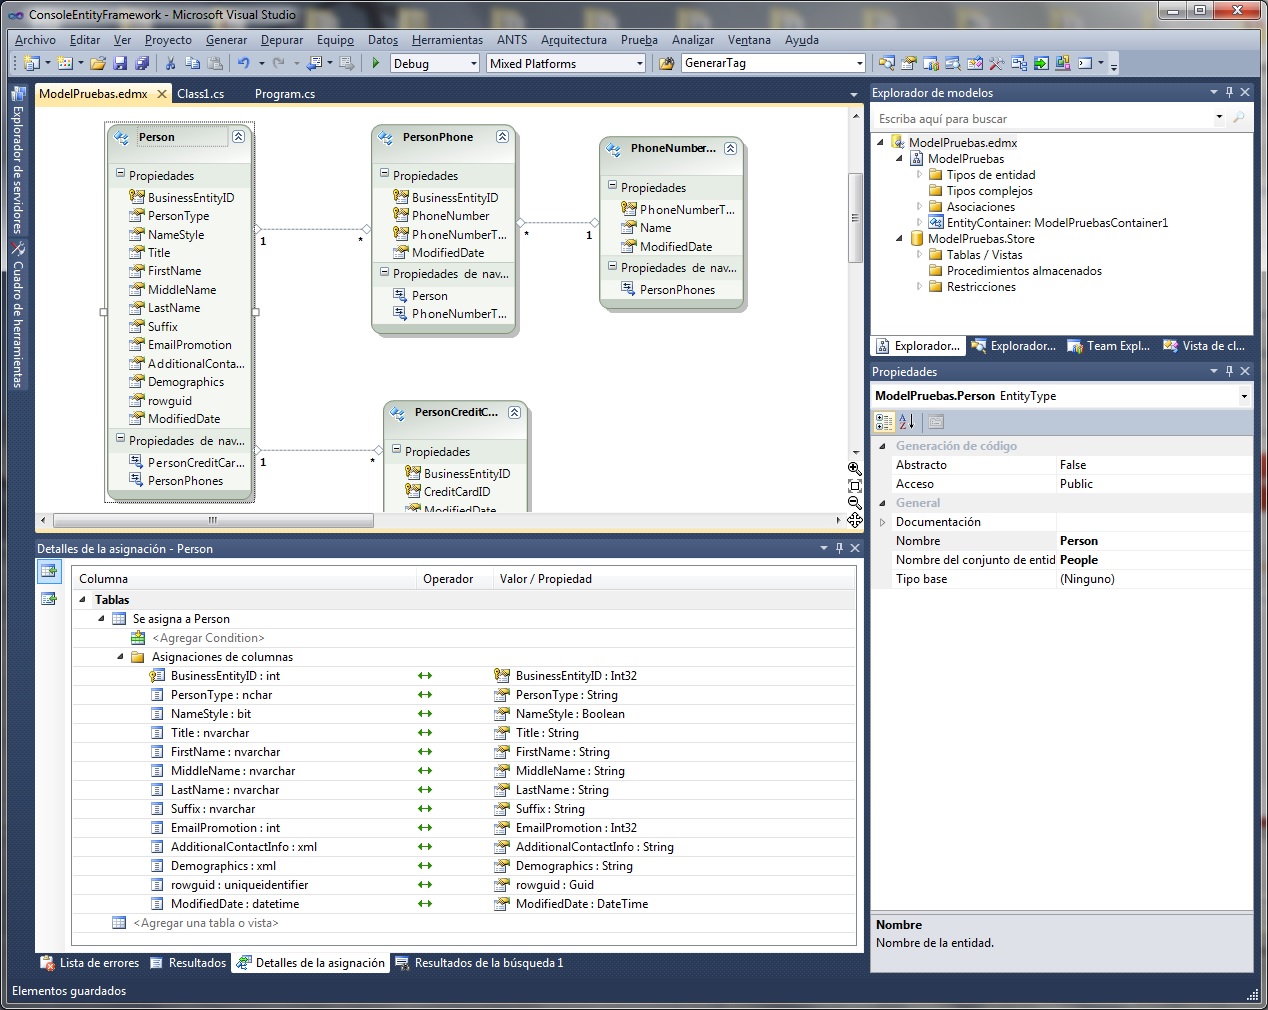Open the Archivo menu
The image size is (1268, 1010).
click(35, 40)
